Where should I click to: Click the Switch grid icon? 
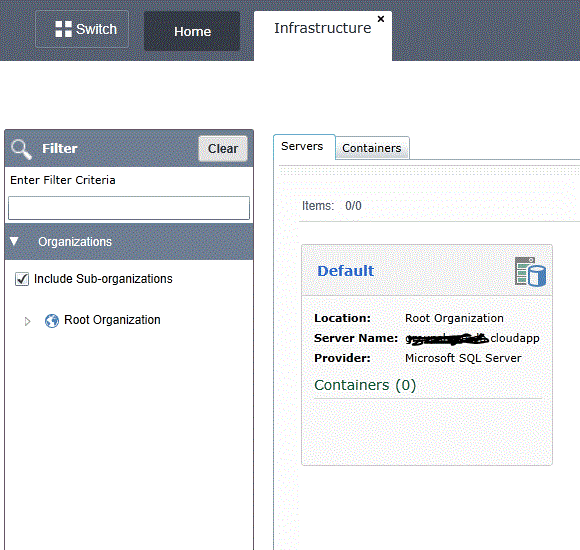point(63,29)
